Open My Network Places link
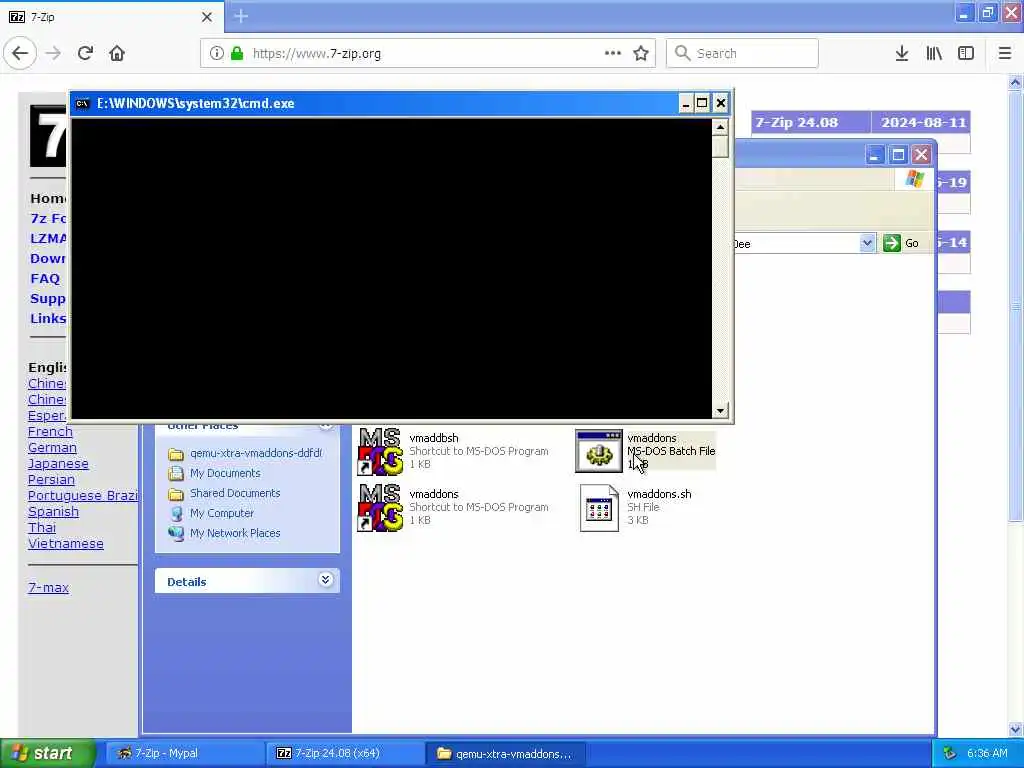Screen dimensions: 1024x768 coord(225,534)
